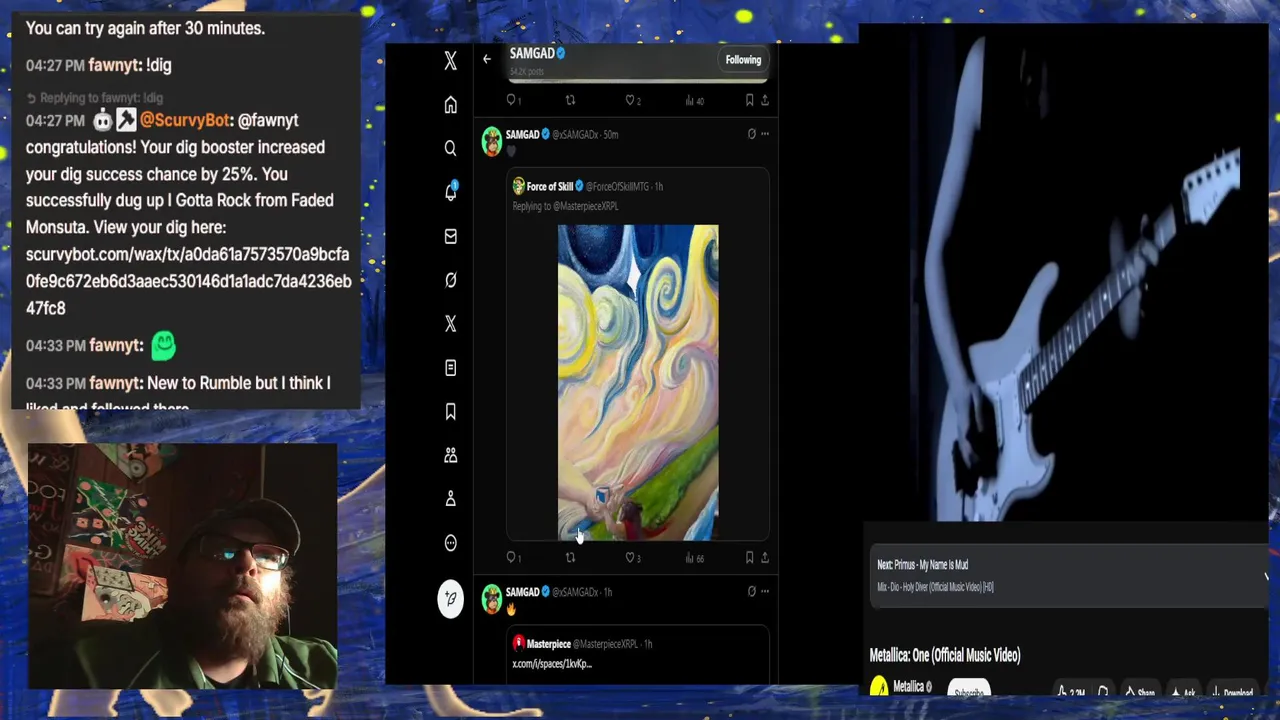Viewport: 1280px width, 720px height.
Task: Open the Lists icon in sidebar
Action: point(450,368)
